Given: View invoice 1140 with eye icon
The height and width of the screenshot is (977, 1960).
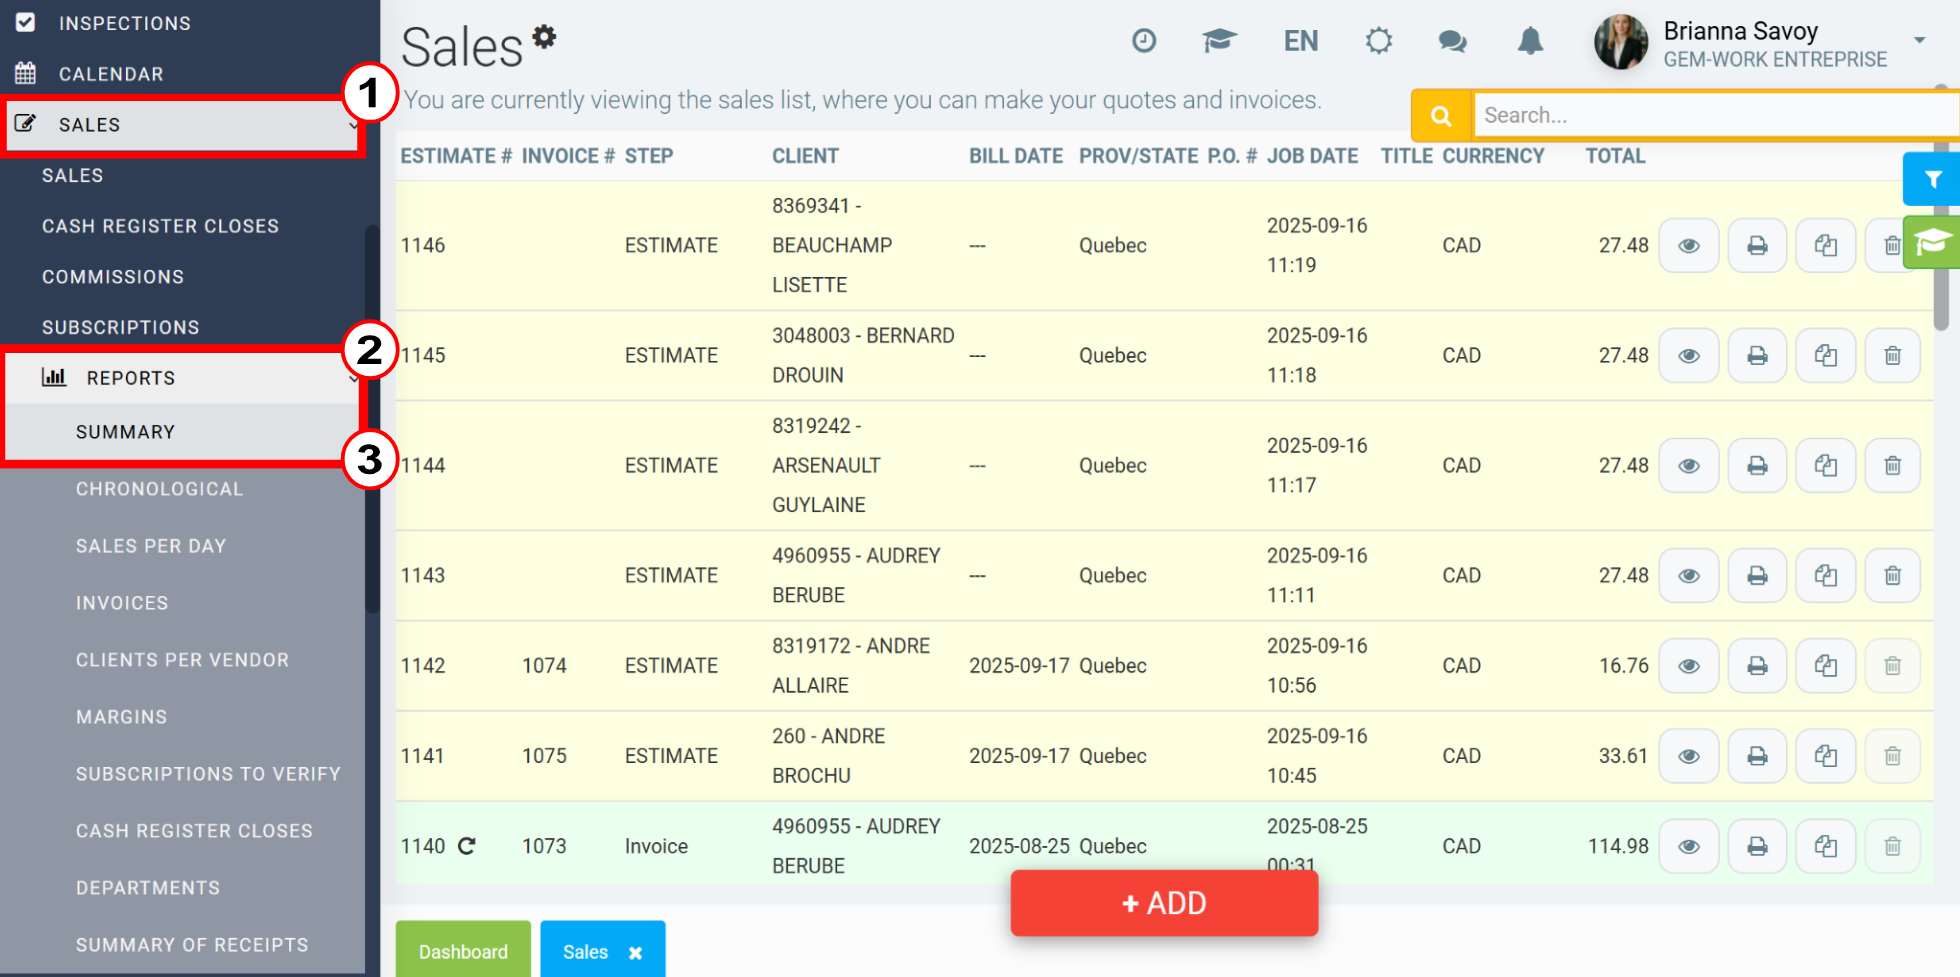Looking at the screenshot, I should (x=1689, y=847).
